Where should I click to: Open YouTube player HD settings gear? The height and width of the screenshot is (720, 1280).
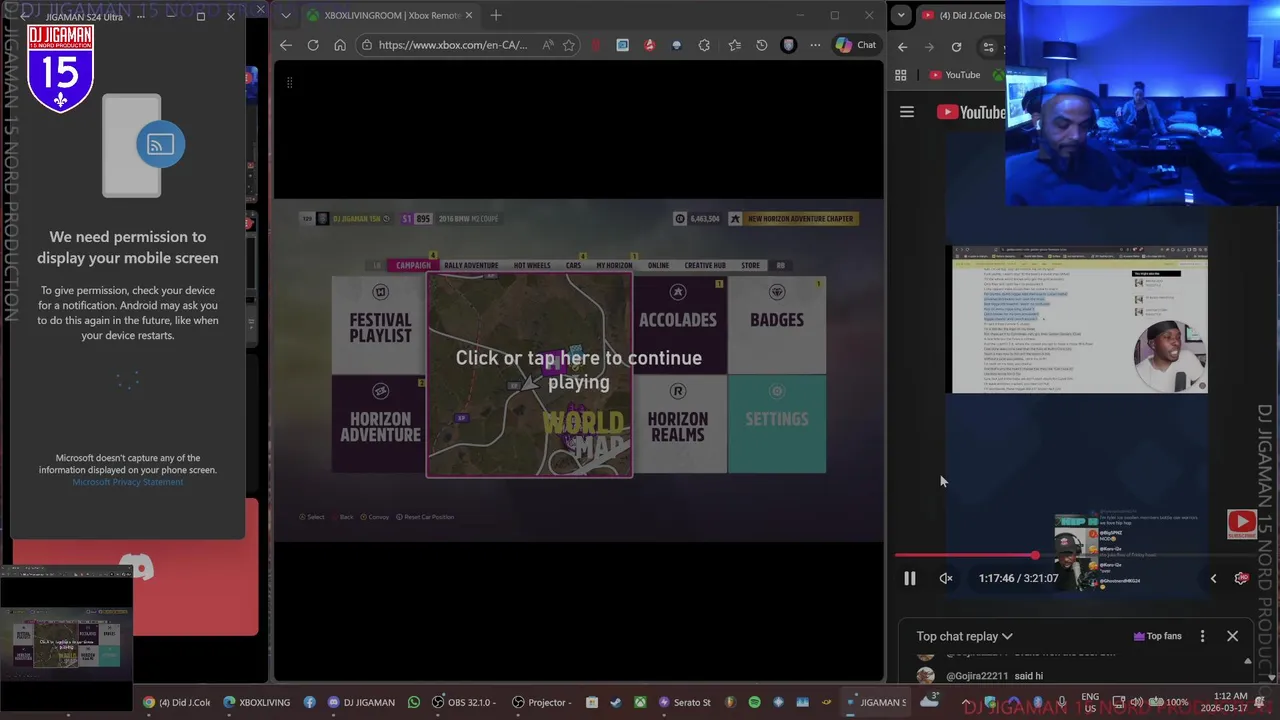(x=1241, y=578)
